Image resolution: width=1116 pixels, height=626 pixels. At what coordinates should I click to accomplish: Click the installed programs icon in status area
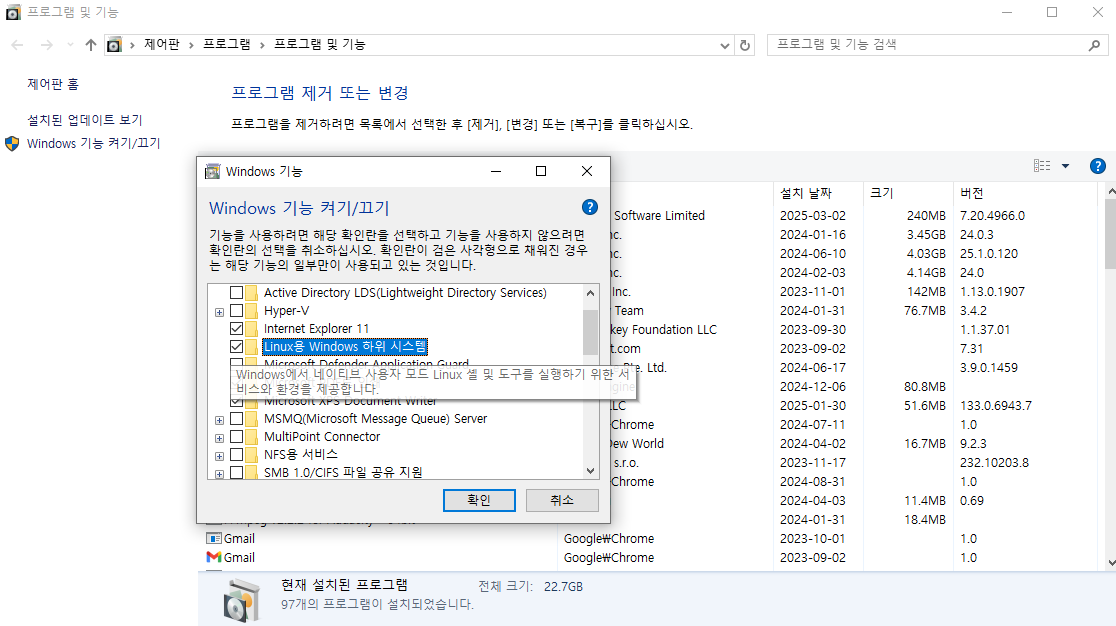click(x=241, y=600)
